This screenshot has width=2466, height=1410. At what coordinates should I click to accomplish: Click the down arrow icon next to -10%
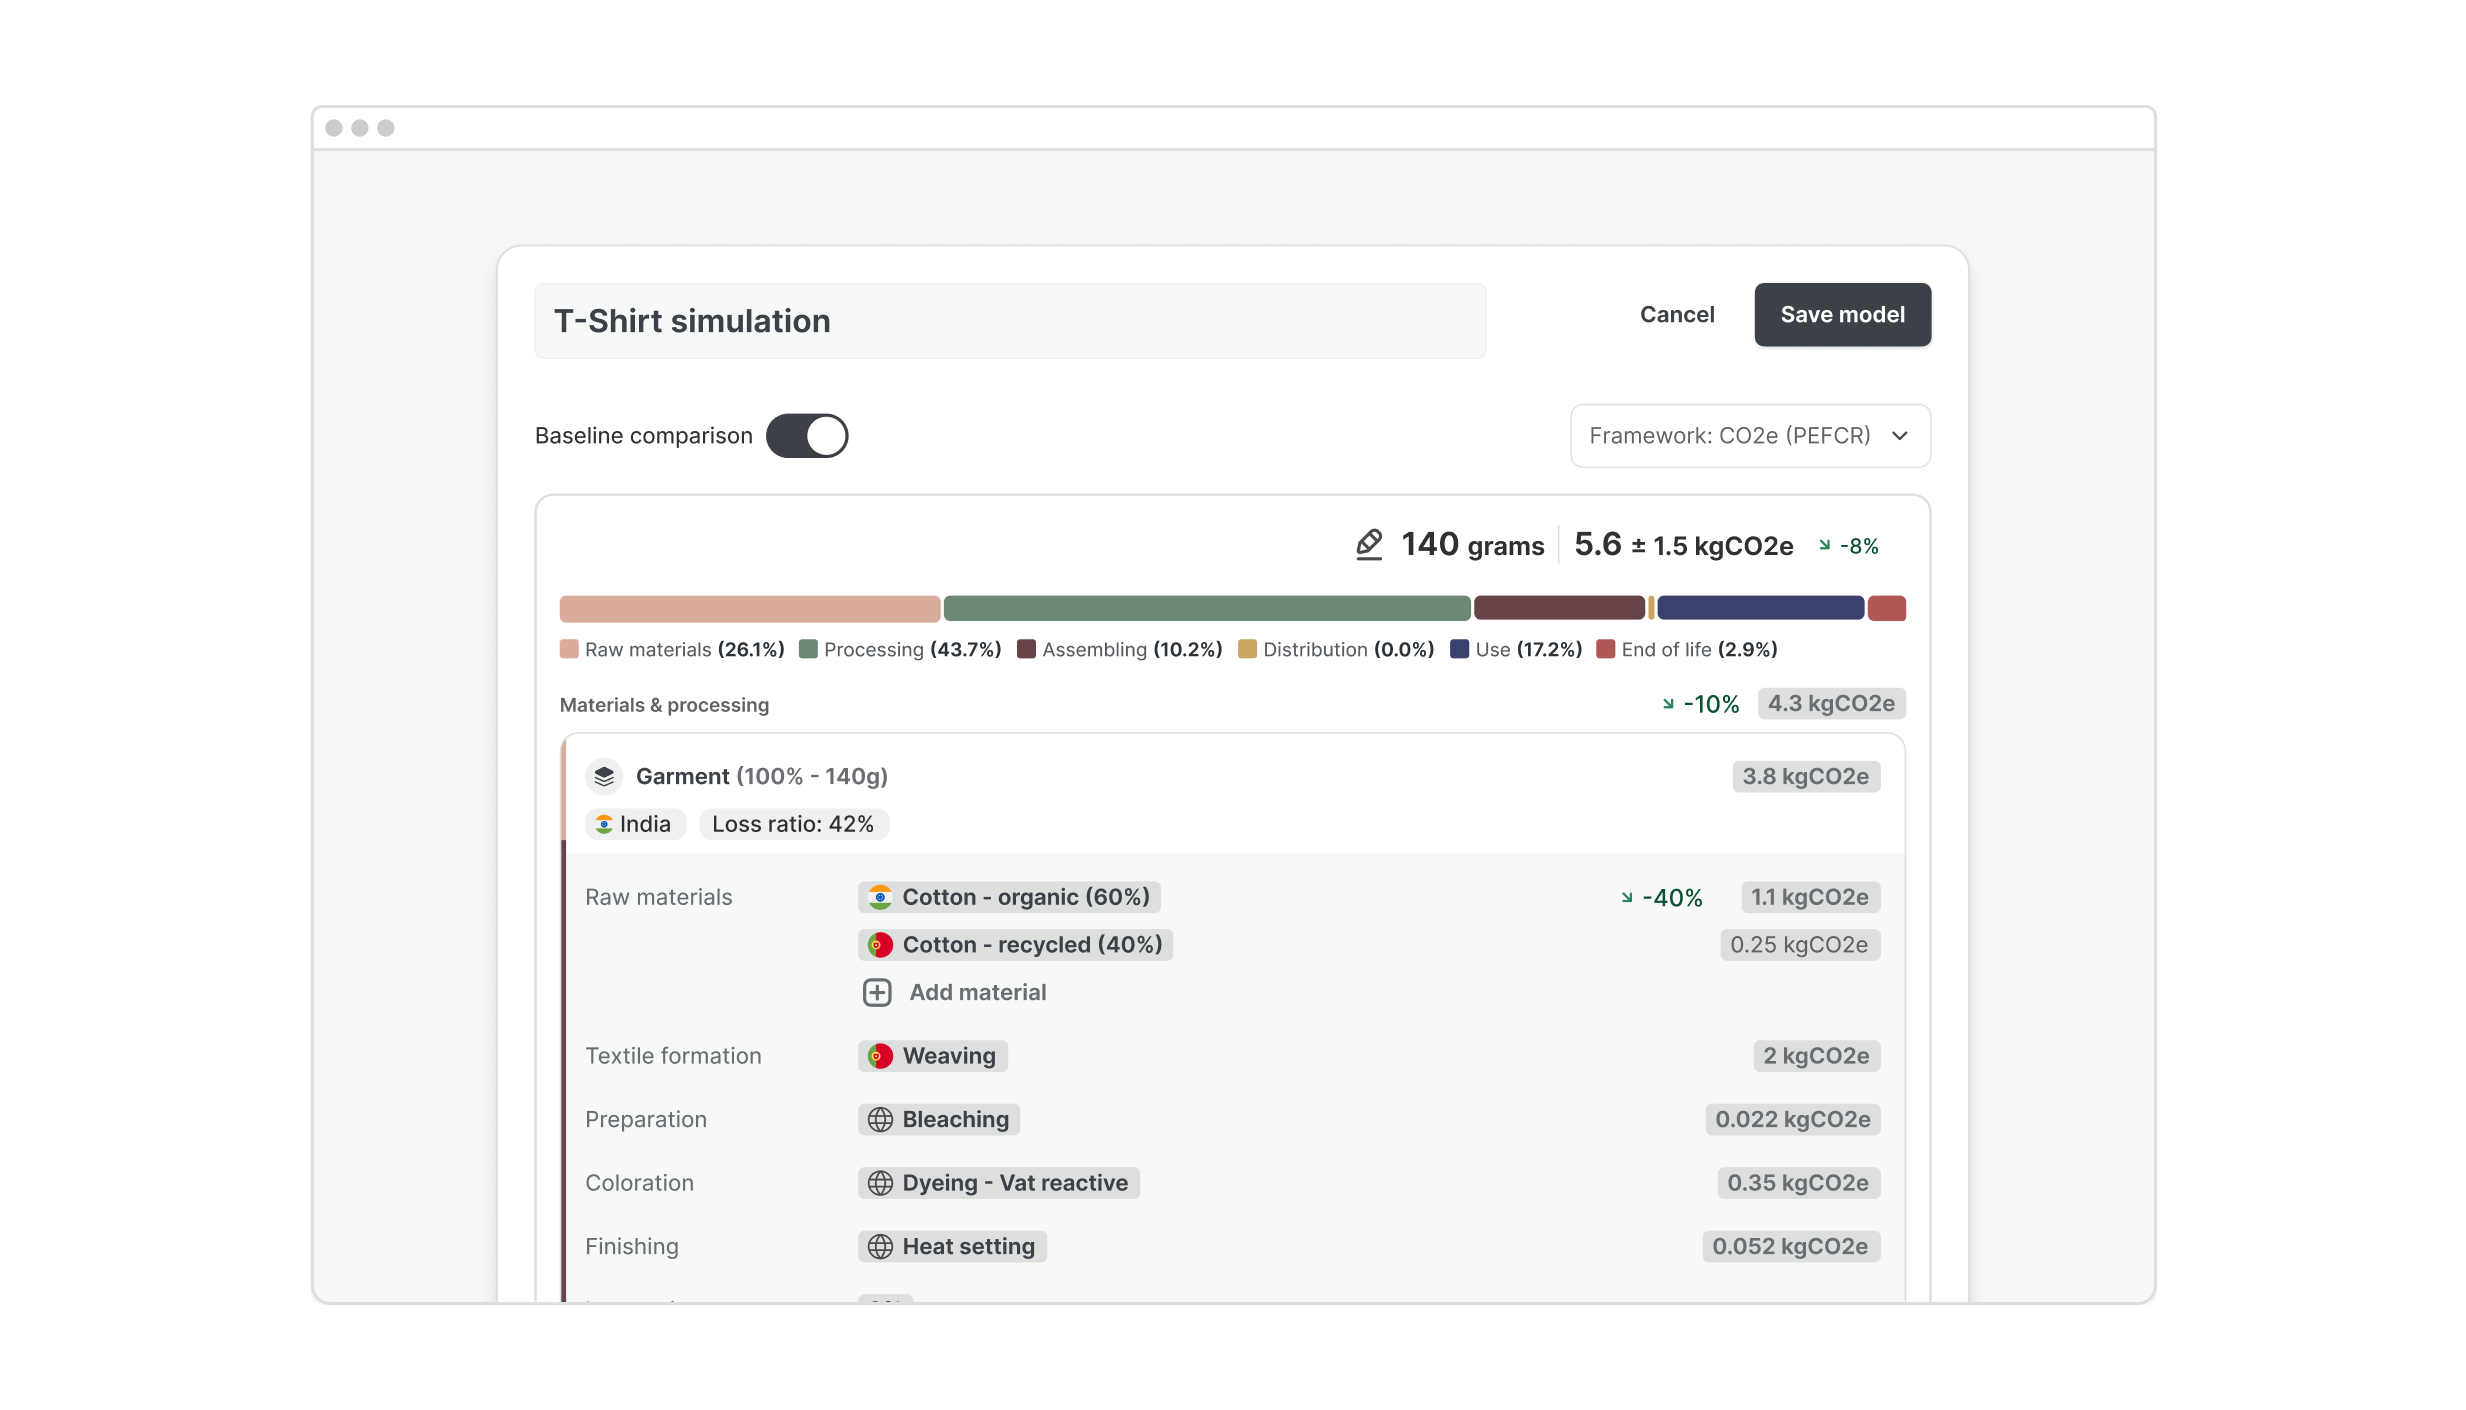tap(1668, 704)
